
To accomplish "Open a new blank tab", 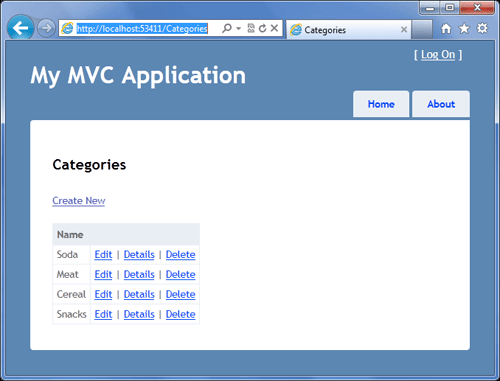I will [x=422, y=29].
